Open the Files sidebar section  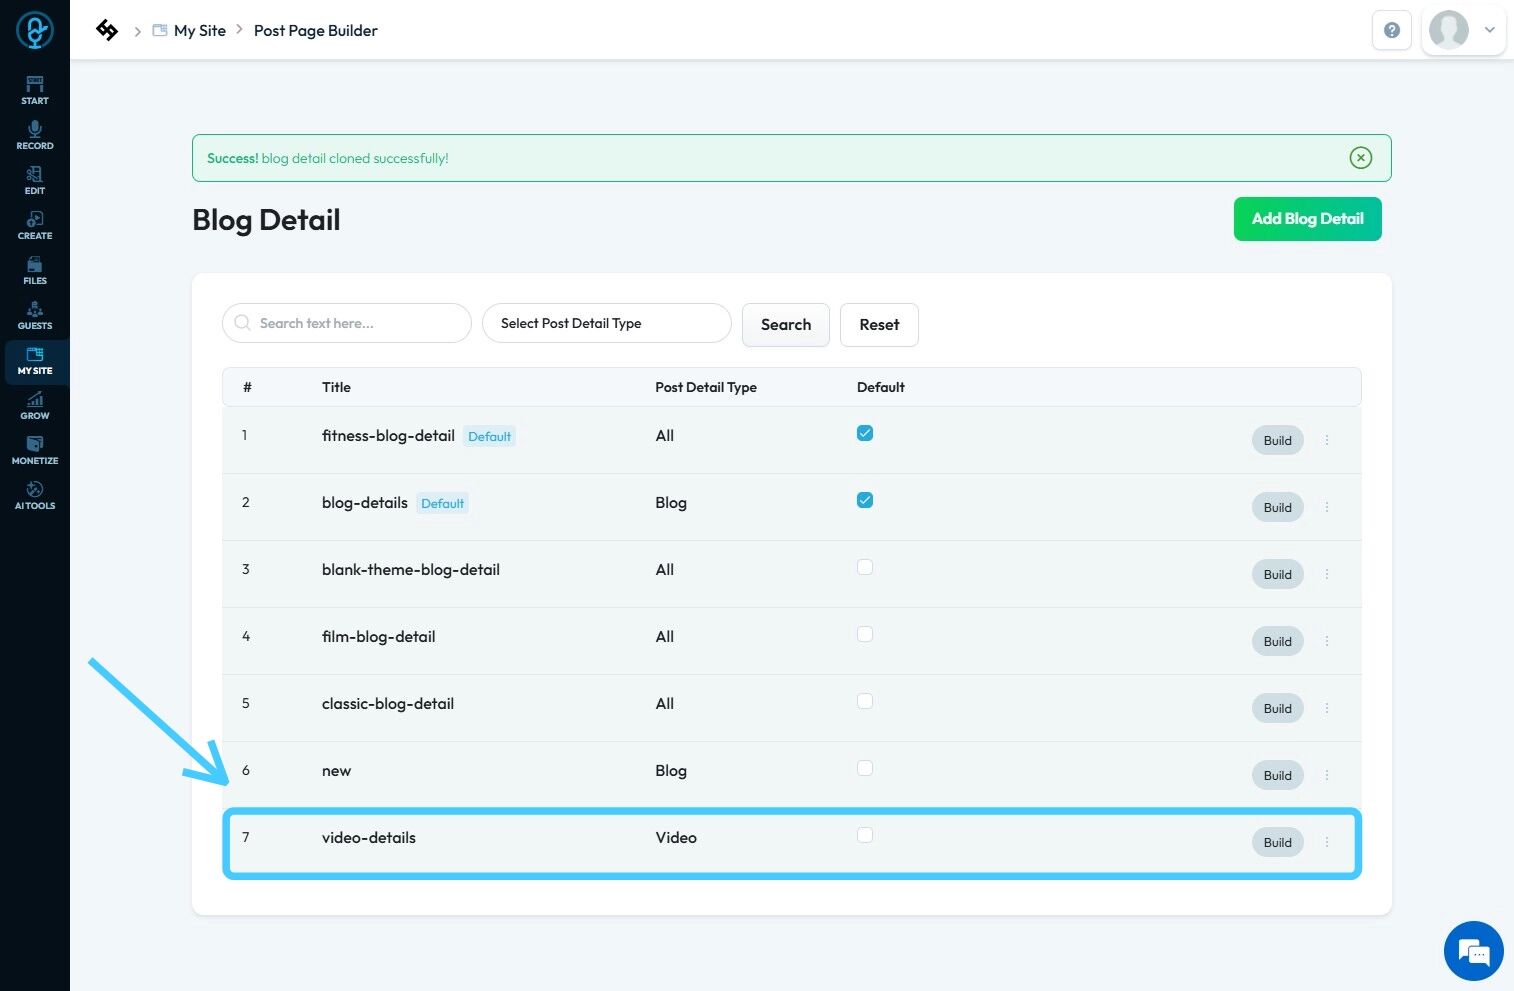click(34, 270)
